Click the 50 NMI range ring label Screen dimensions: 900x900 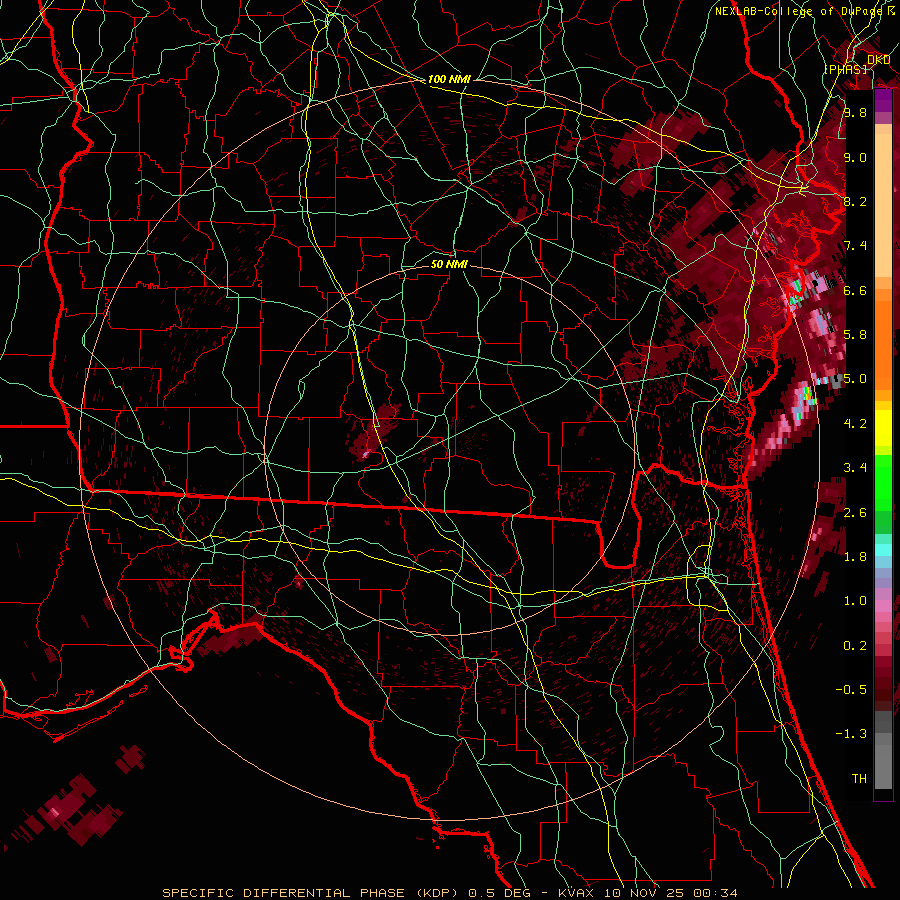pos(449,264)
